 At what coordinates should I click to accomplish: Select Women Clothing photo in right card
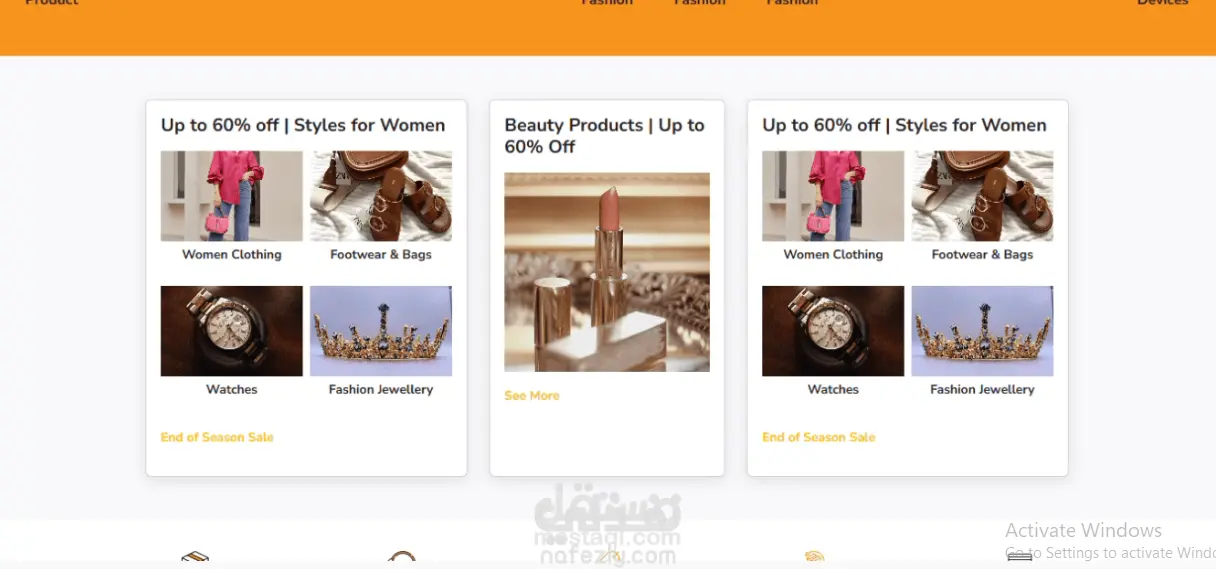(833, 196)
